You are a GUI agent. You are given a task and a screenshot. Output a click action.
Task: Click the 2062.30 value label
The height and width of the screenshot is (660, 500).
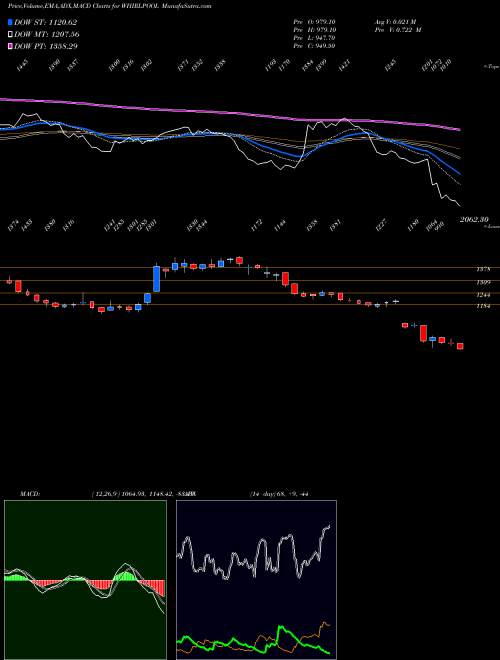[x=474, y=219]
